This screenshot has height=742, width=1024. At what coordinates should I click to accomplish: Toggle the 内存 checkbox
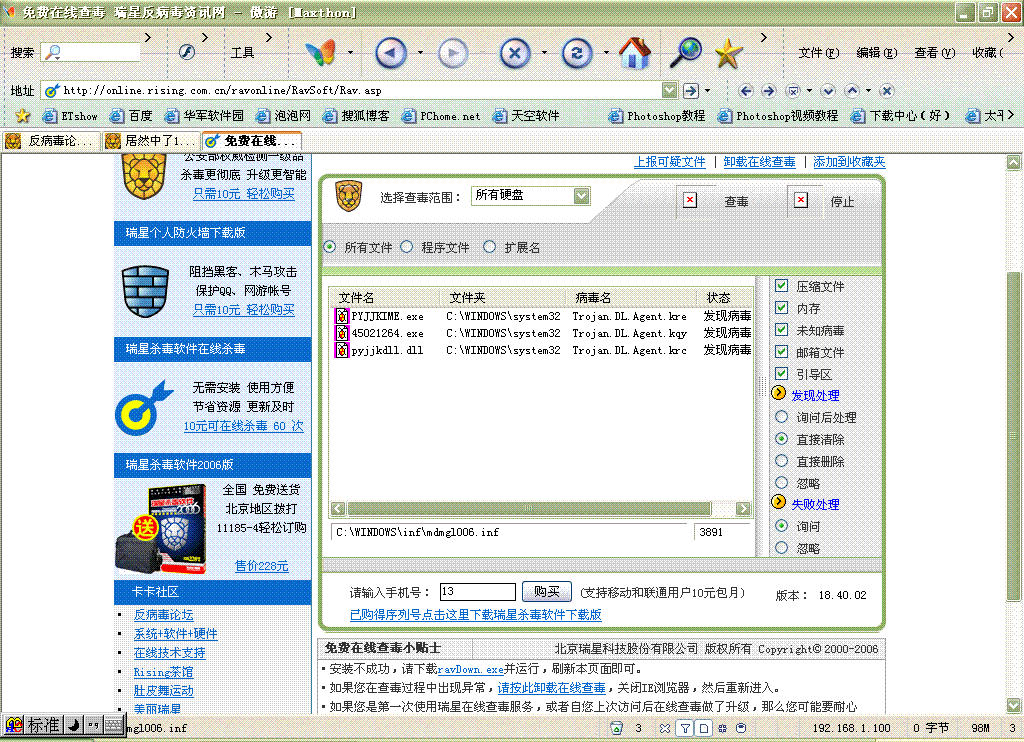point(781,308)
